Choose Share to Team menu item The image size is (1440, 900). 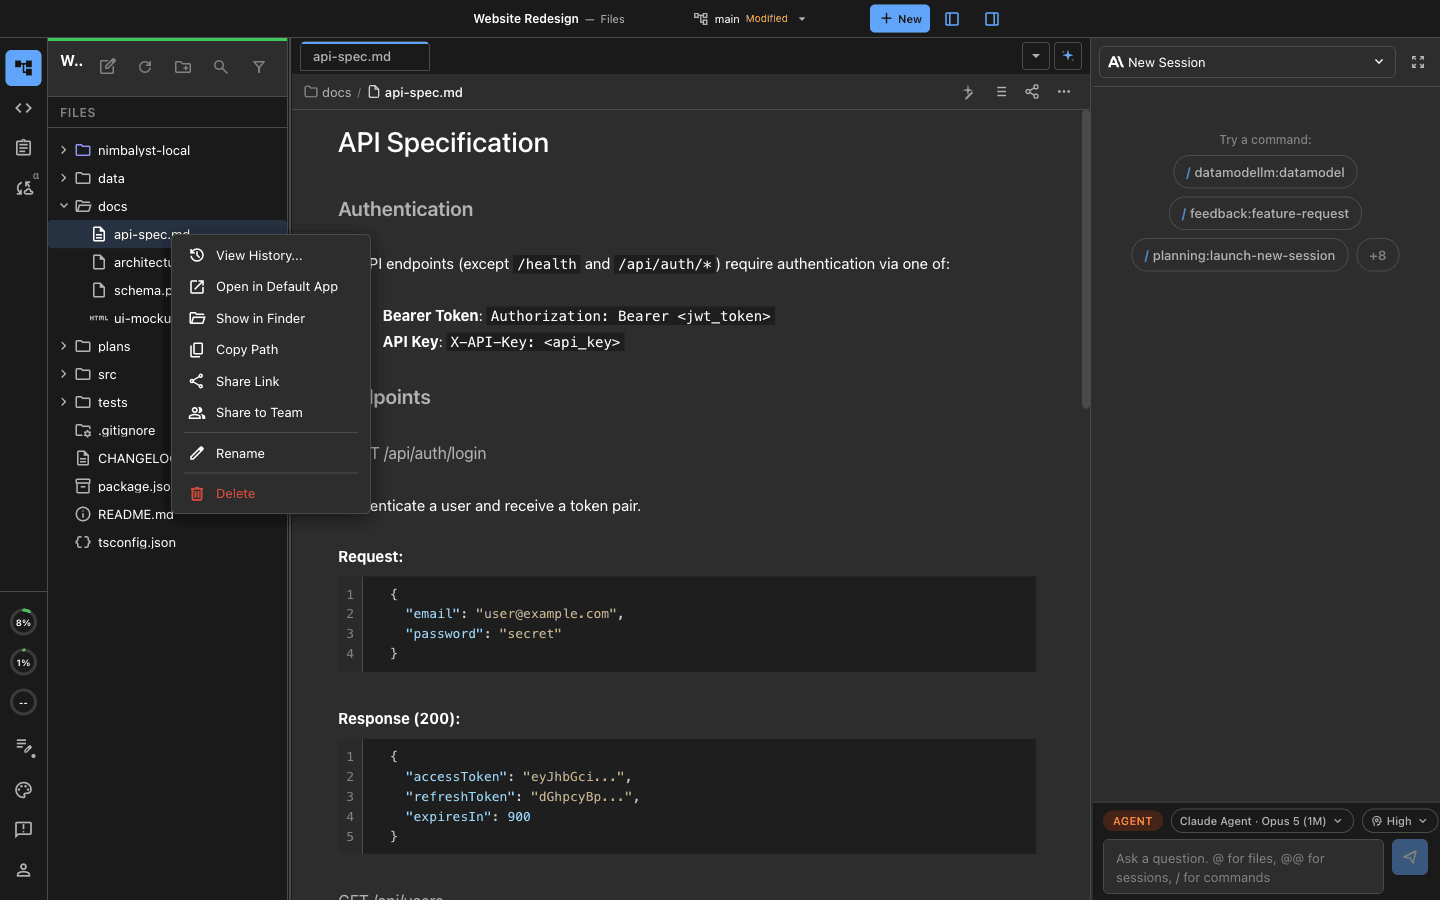pos(271,412)
